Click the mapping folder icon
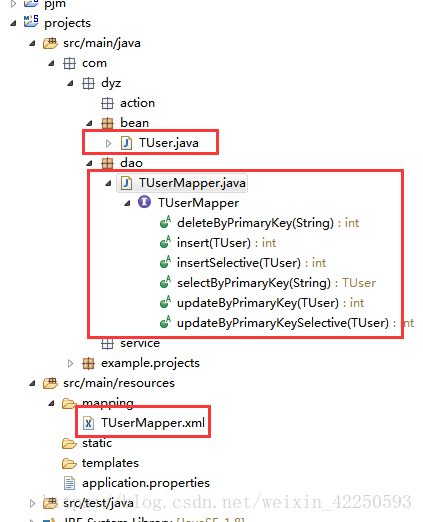423x522 pixels. pos(69,403)
